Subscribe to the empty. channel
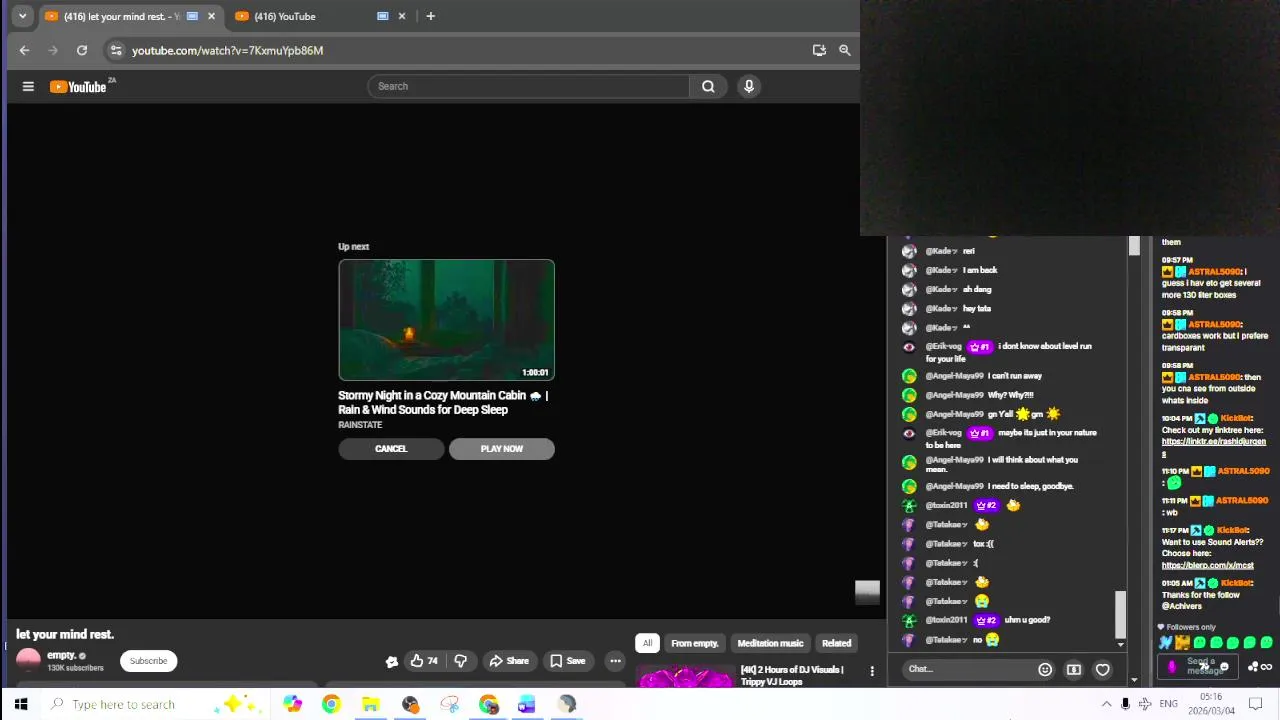 [x=148, y=661]
